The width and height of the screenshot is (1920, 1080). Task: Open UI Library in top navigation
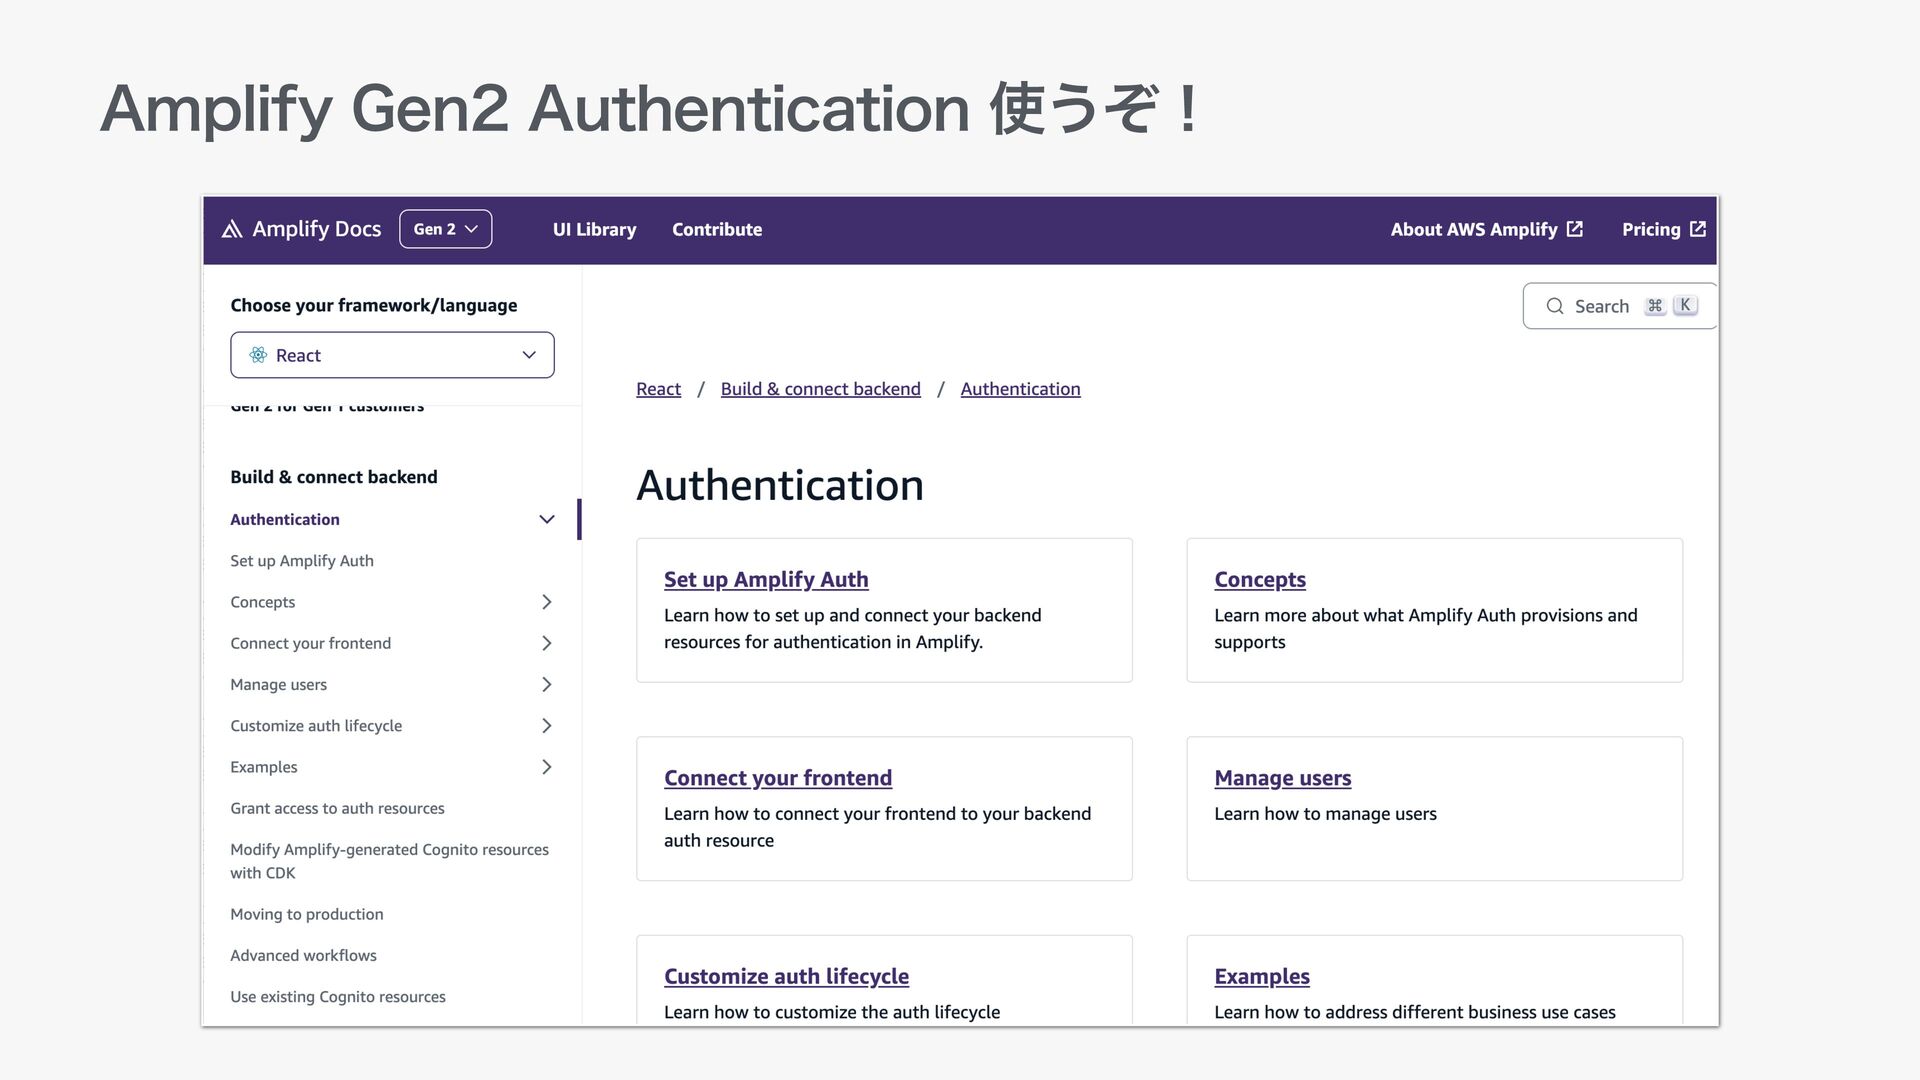[594, 229]
